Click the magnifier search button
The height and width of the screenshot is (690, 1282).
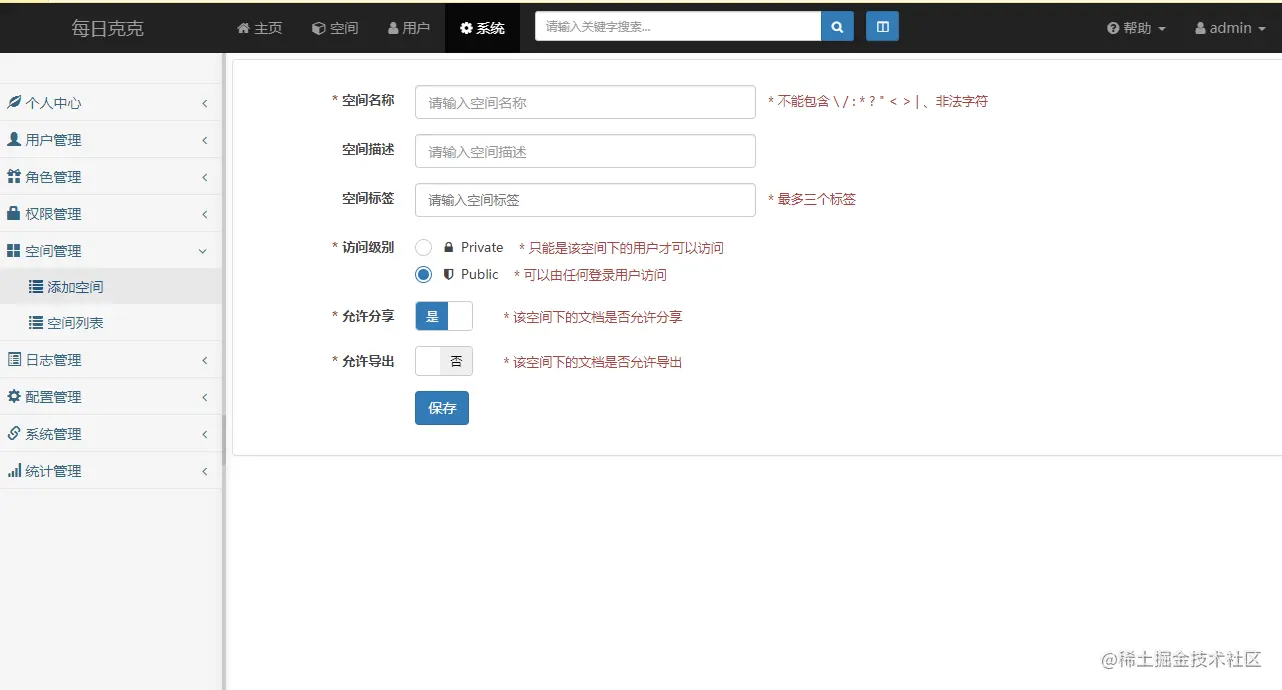[837, 27]
